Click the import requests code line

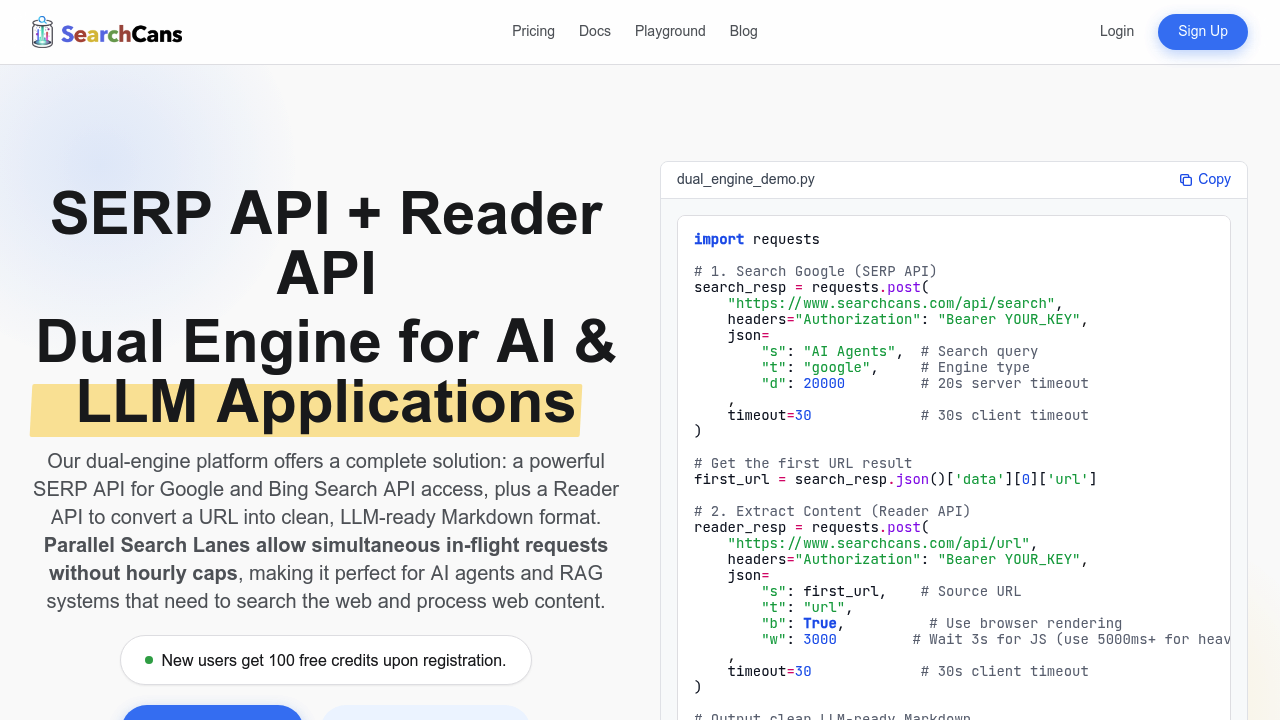(756, 239)
